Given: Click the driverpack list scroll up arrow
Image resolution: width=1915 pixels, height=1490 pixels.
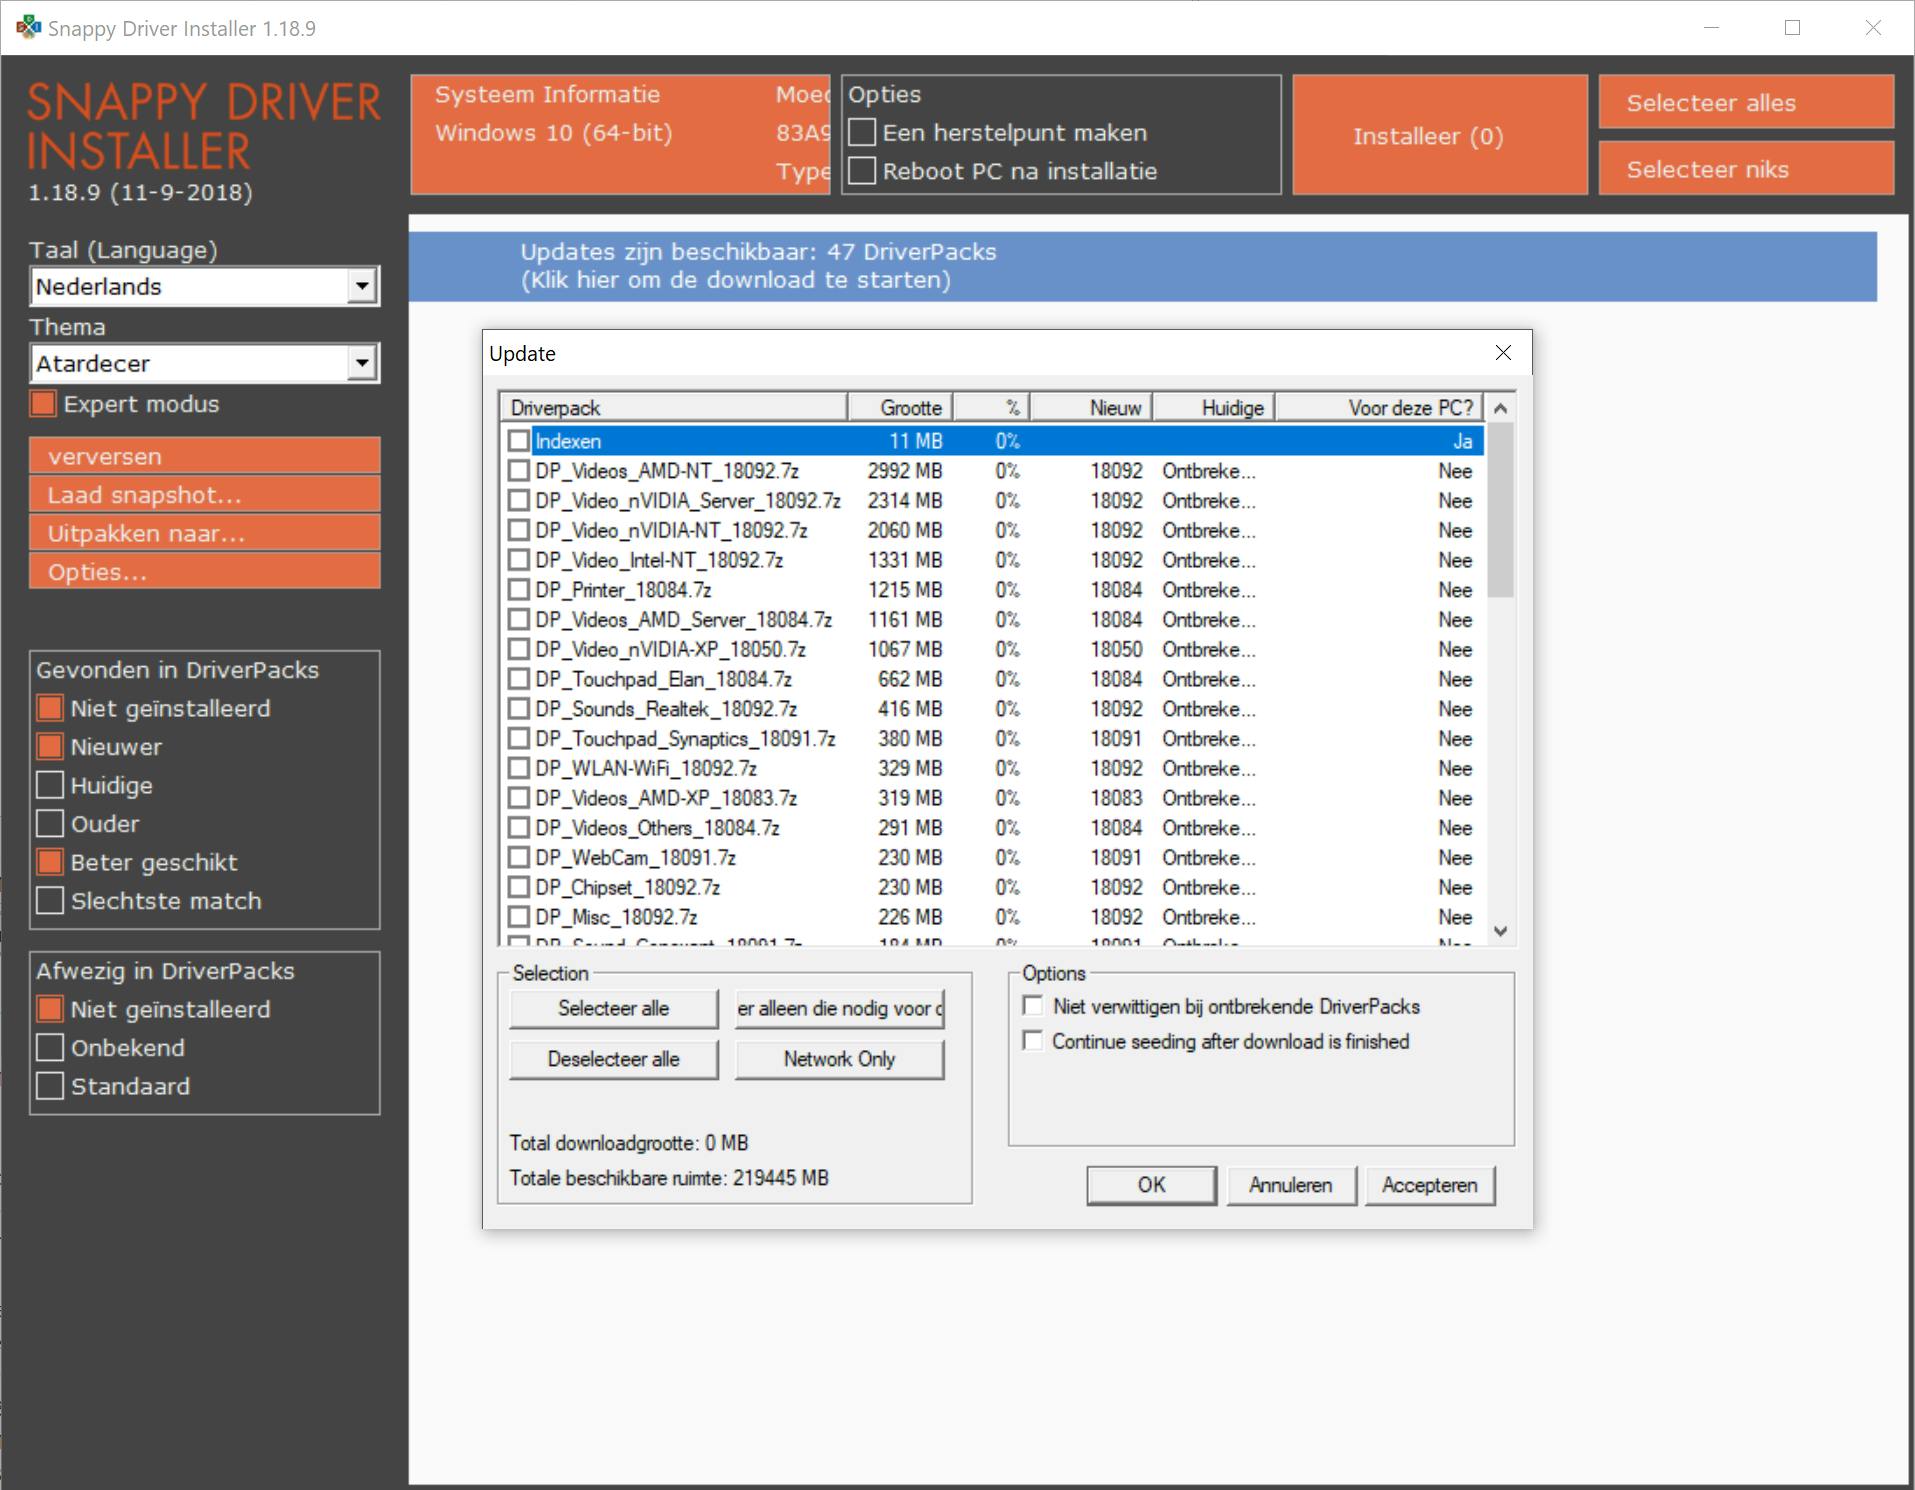Looking at the screenshot, I should pyautogui.click(x=1500, y=408).
